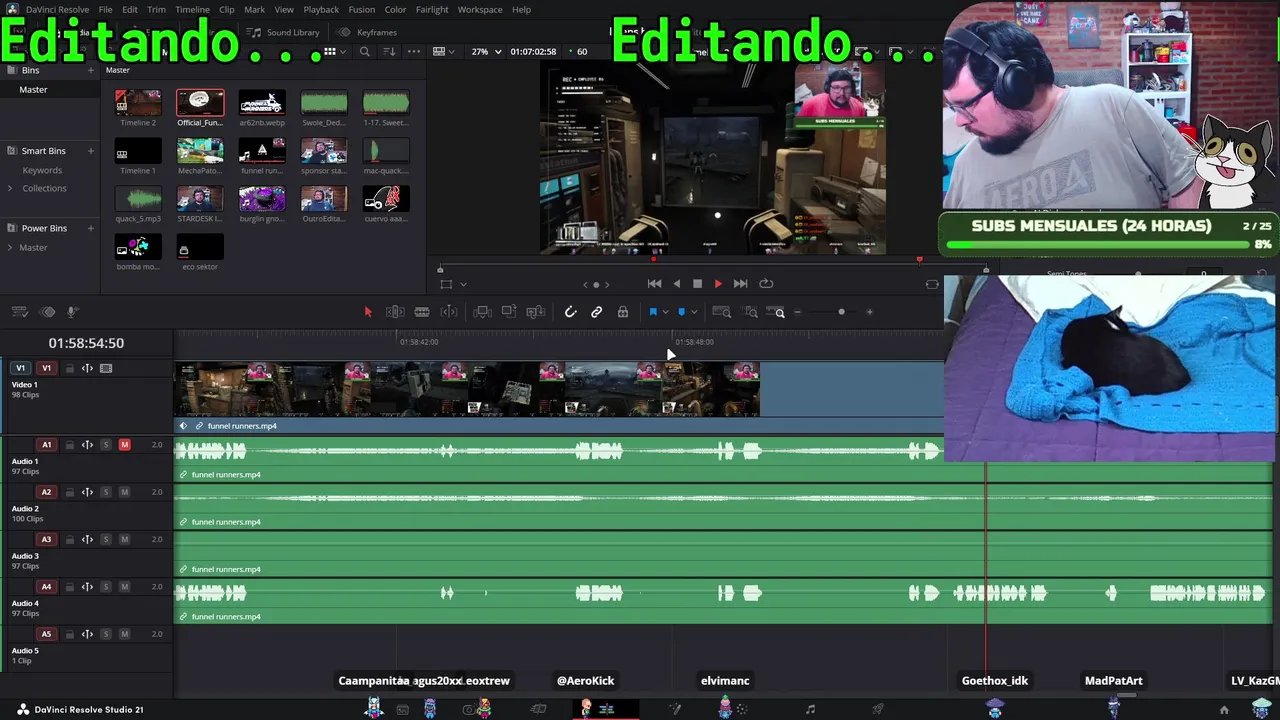This screenshot has height=720, width=1280.
Task: Add a new Smart Bin
Action: point(90,151)
